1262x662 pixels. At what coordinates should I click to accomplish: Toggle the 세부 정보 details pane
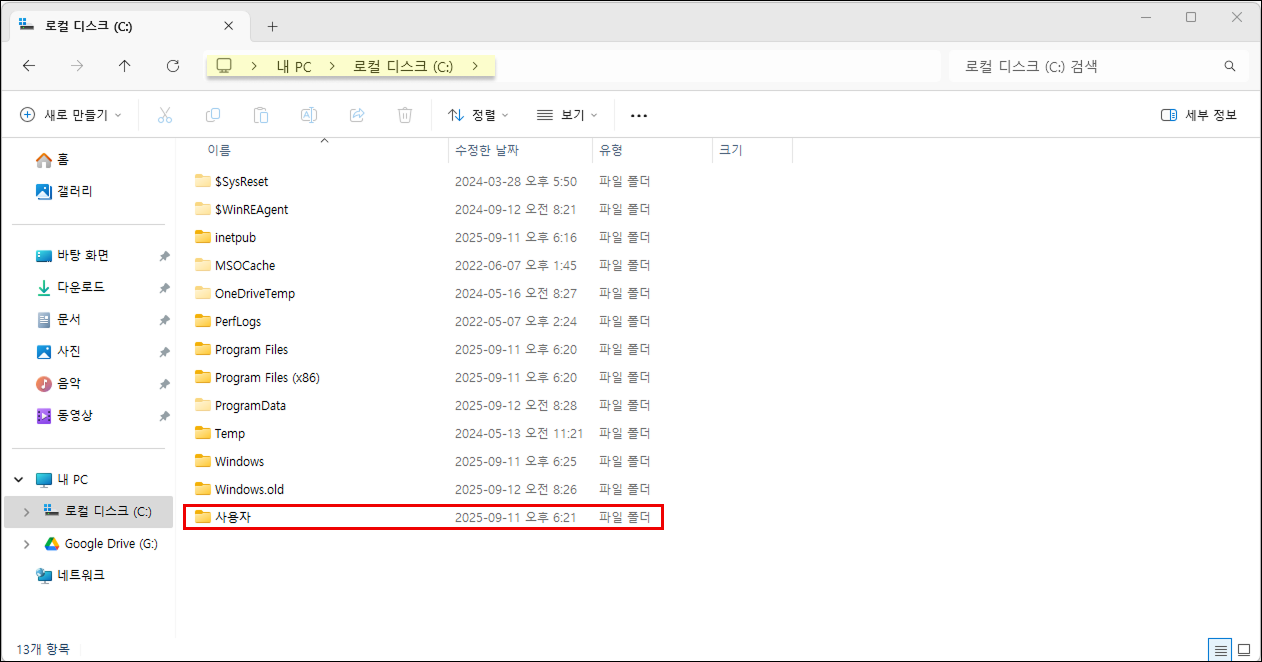[1199, 115]
